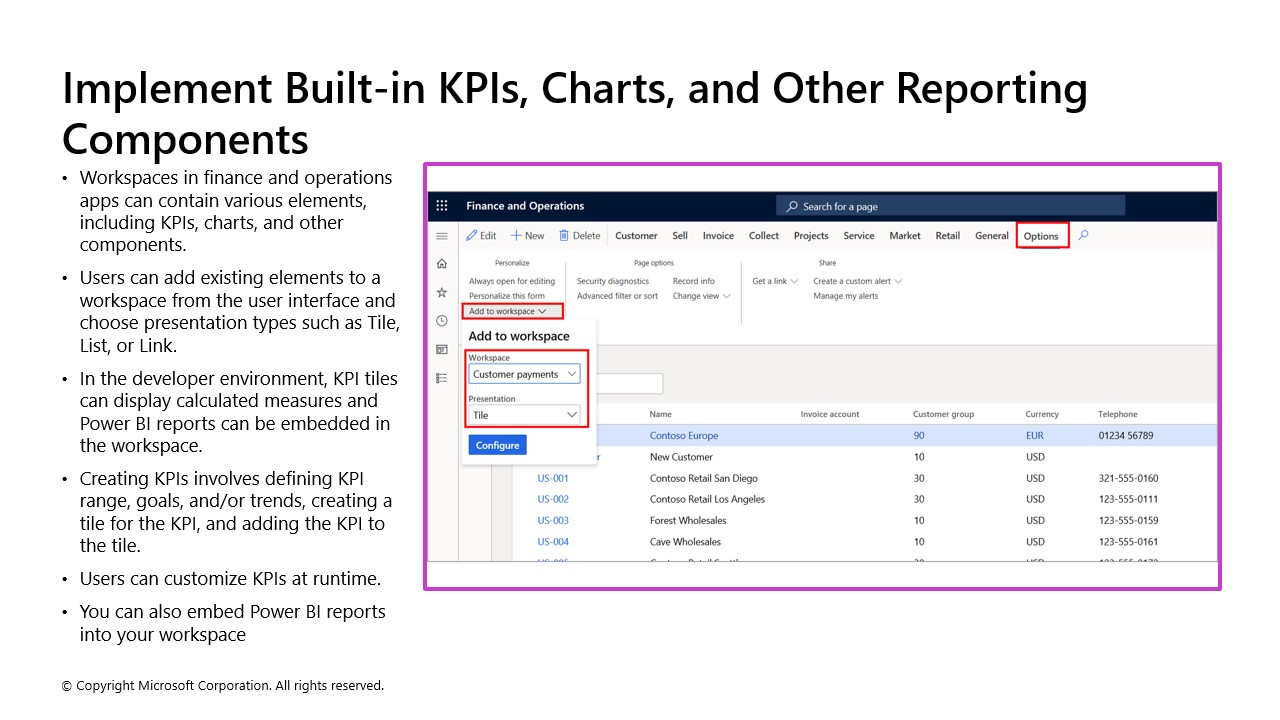Screen dimensions: 1280x720
Task: Click the Edit pencil button
Action: (481, 236)
